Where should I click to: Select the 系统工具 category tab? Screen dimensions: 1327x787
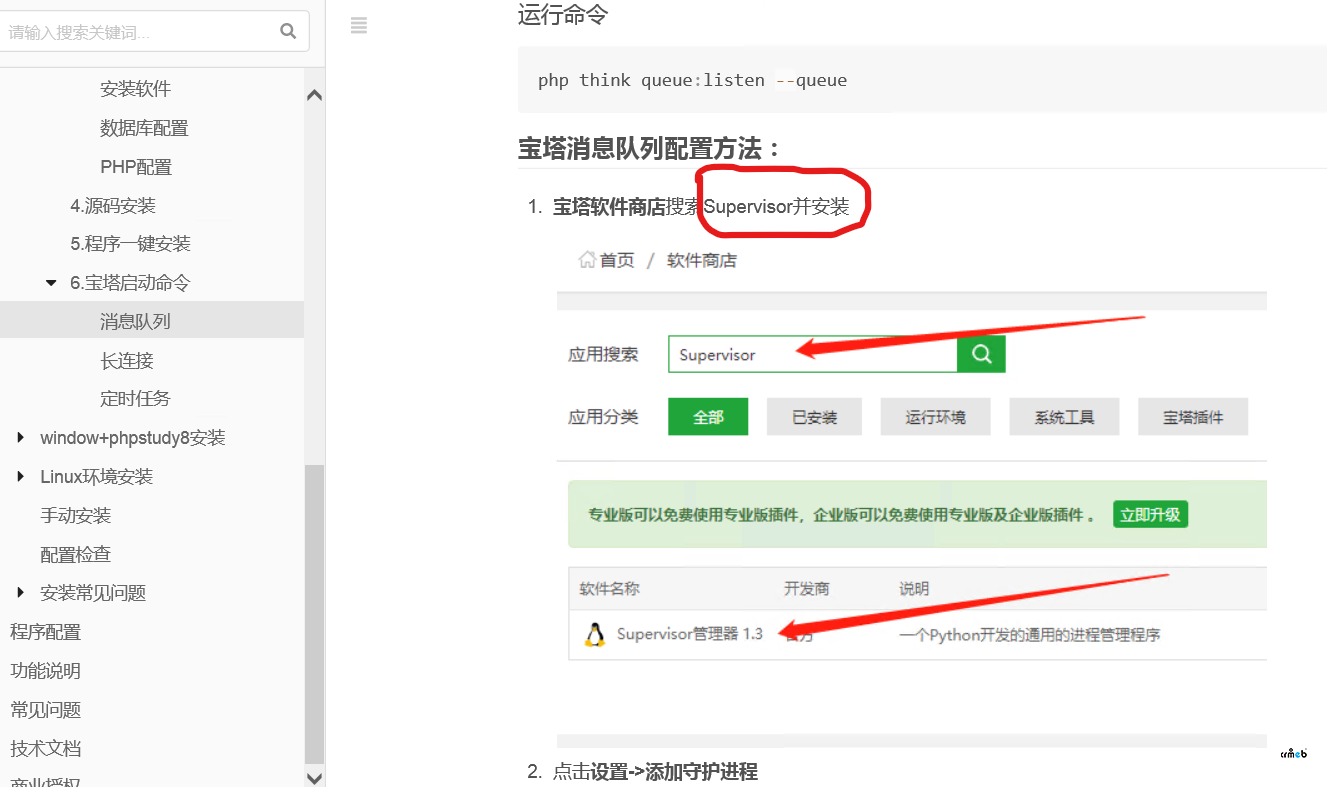[x=1064, y=417]
